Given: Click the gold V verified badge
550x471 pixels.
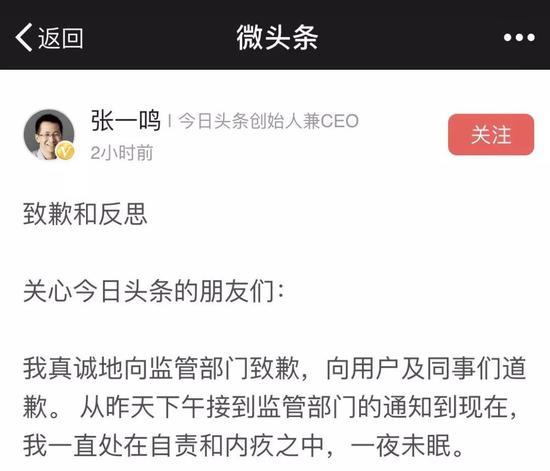Looking at the screenshot, I should pos(65,152).
